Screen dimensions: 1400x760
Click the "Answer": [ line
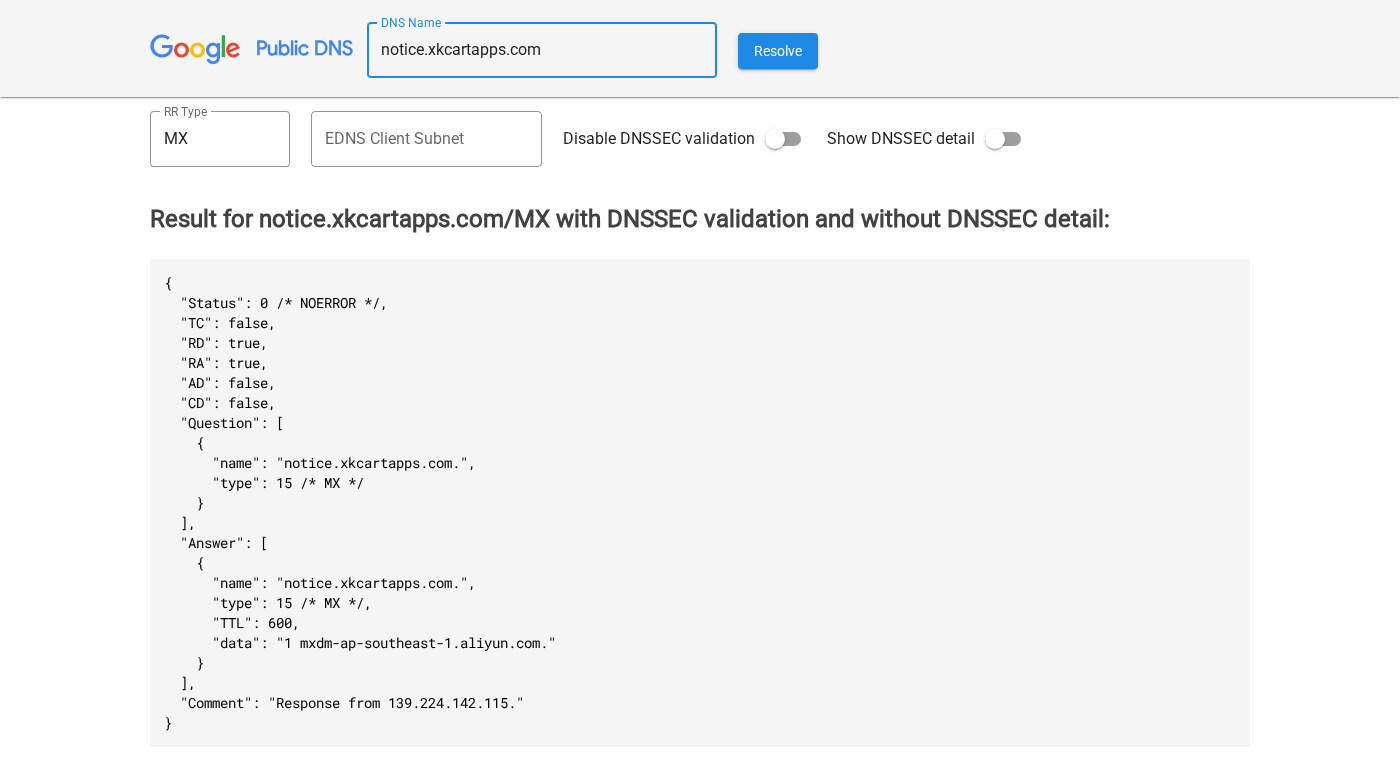(224, 543)
